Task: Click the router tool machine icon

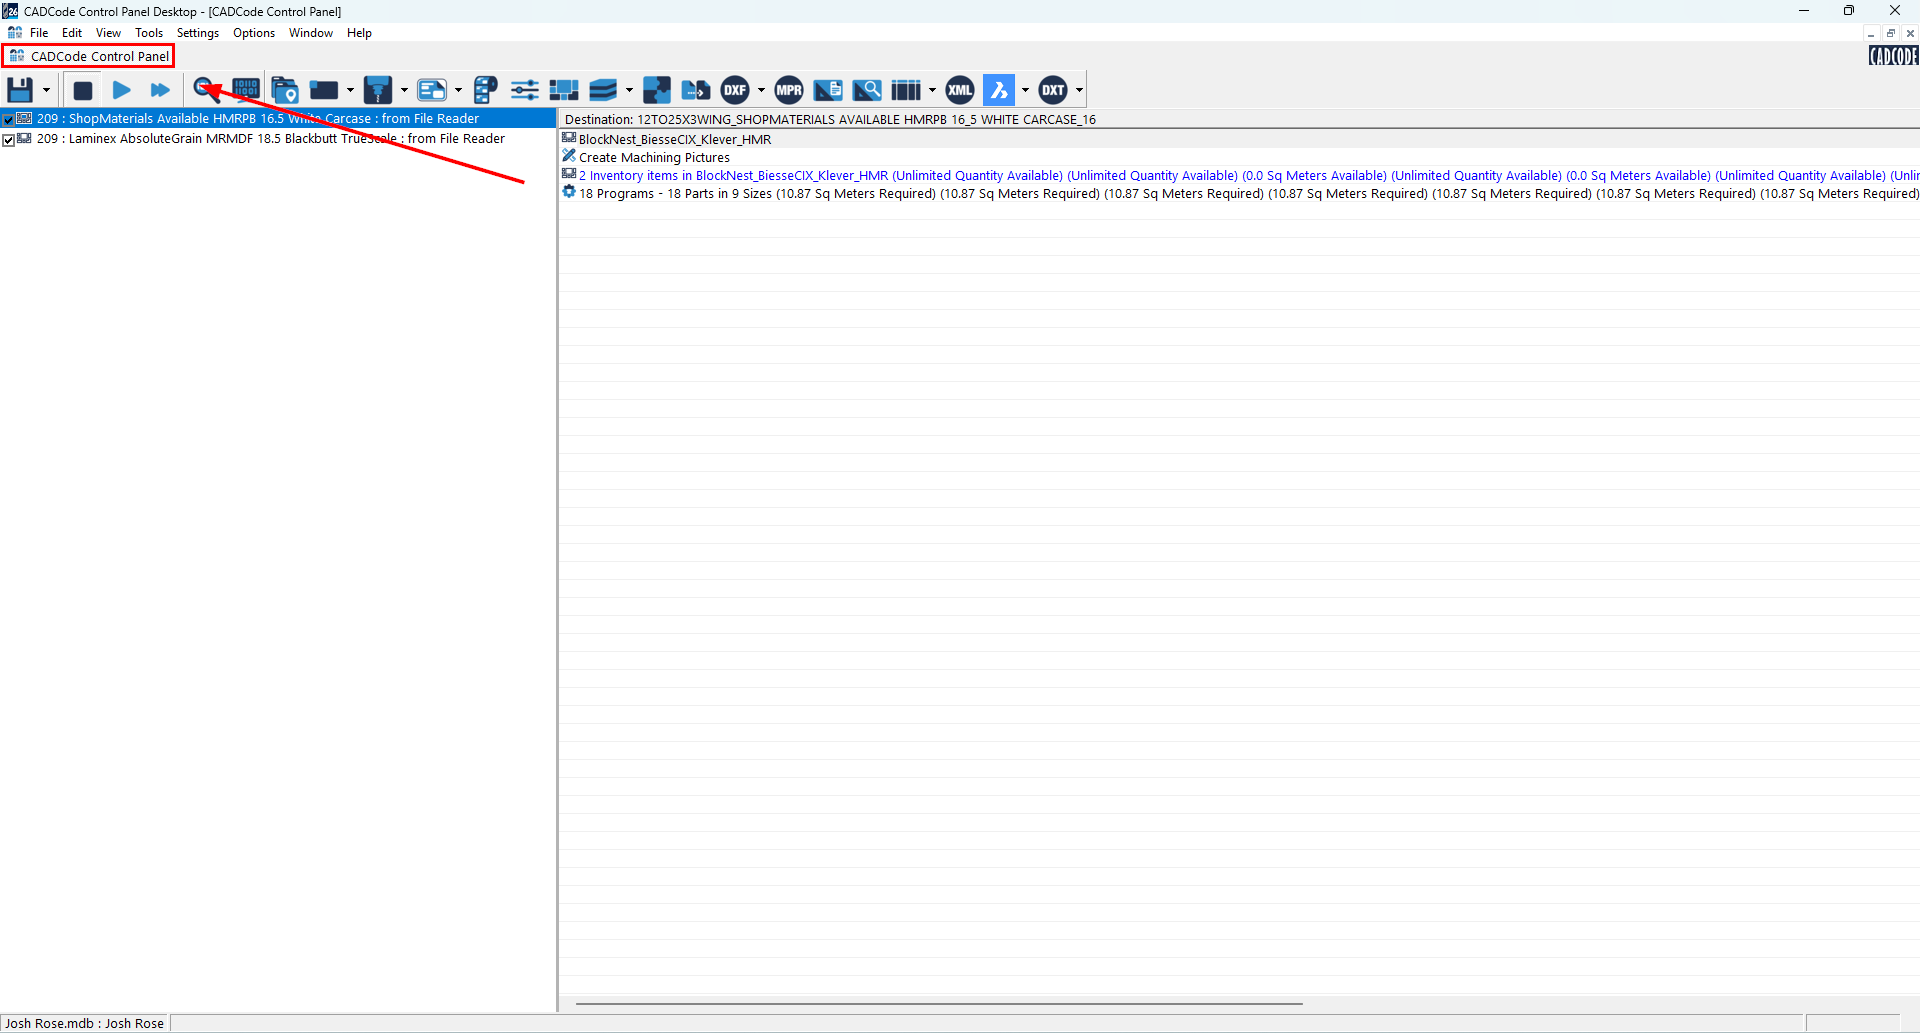Action: coord(378,90)
